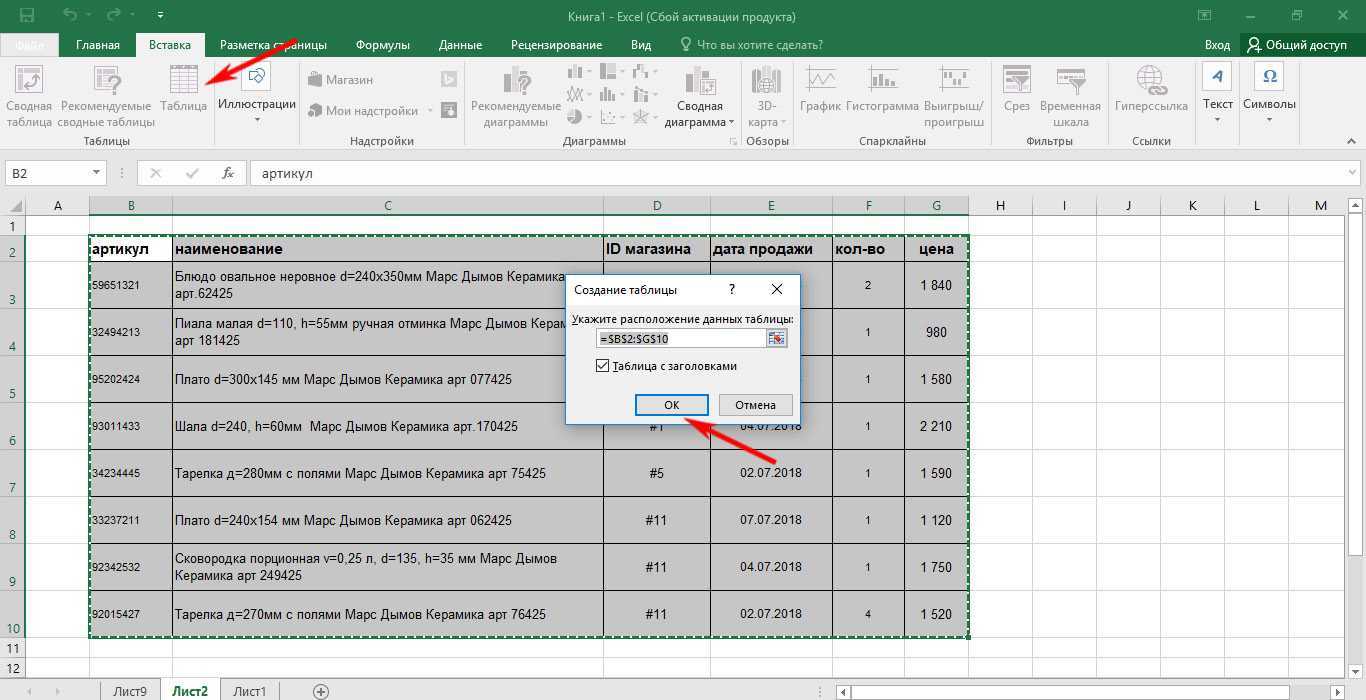
Task: Expand the Name Box dropdown arrow
Action: click(x=97, y=173)
